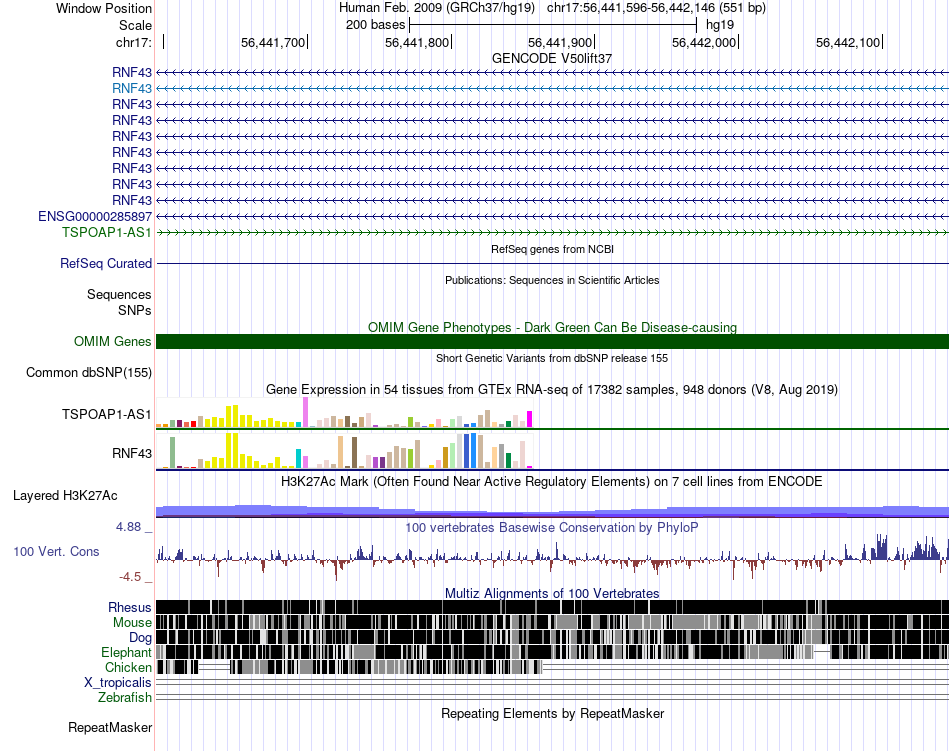The image size is (950, 751).
Task: Click the 4.88 conservation scale maximum
Action: tap(128, 527)
